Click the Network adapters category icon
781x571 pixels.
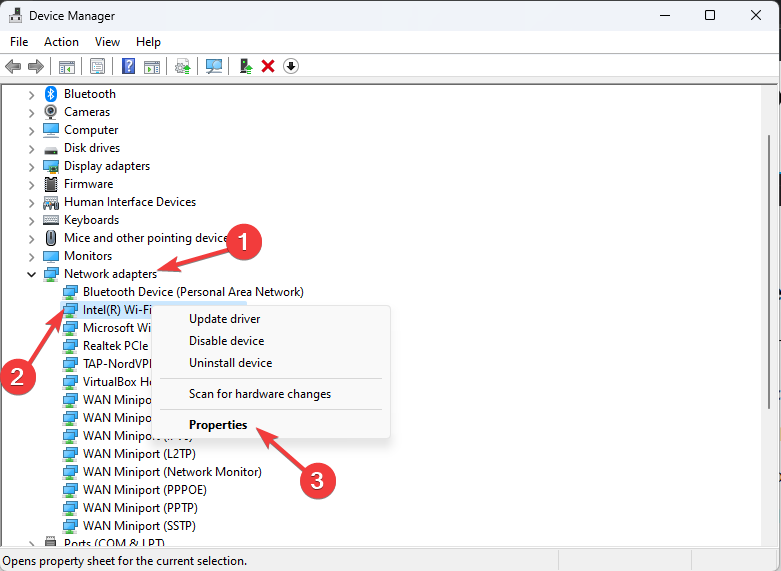tap(51, 274)
